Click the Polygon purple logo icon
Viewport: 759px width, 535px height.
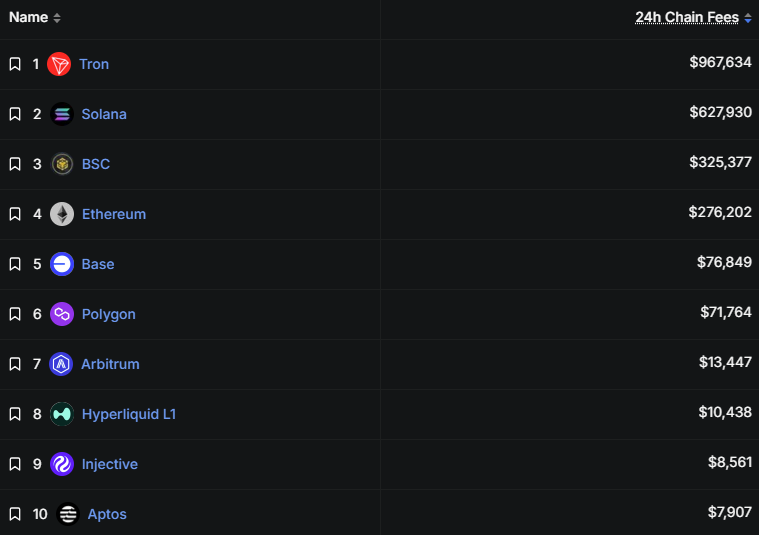click(x=62, y=314)
